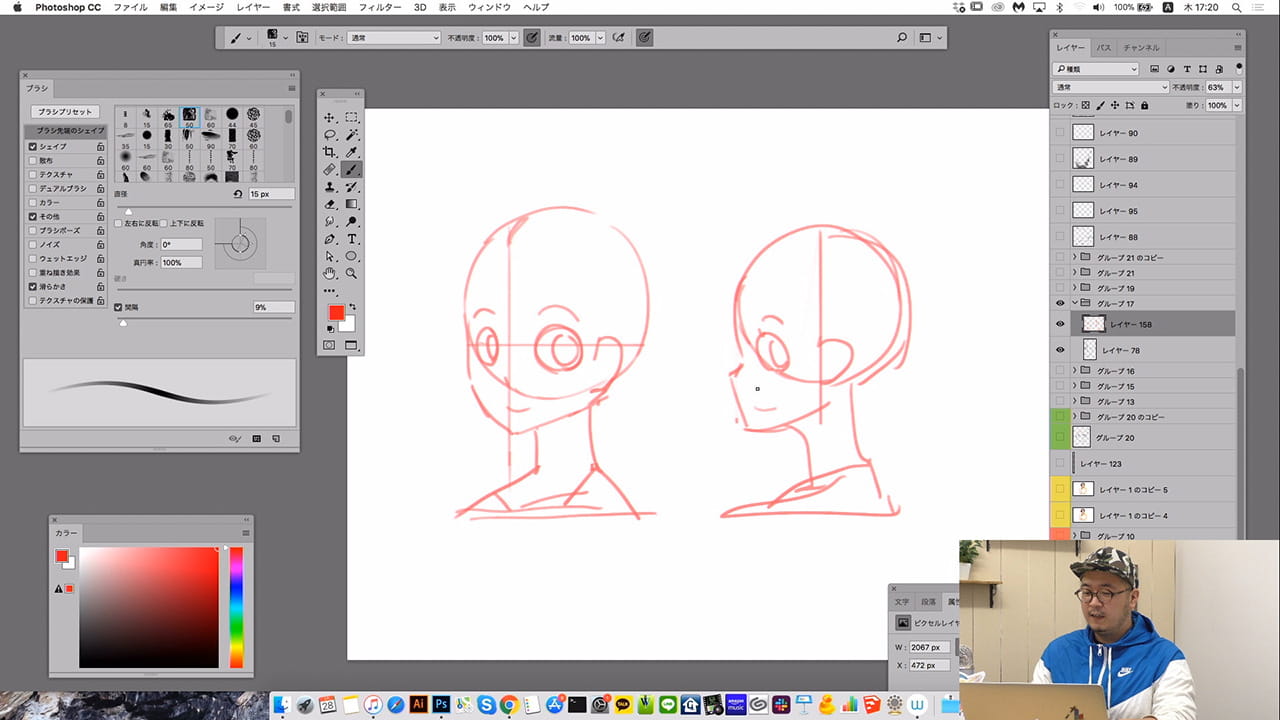1280x720 pixels.
Task: Select the レイヤー 78 layer thumbnail
Action: (1090, 350)
